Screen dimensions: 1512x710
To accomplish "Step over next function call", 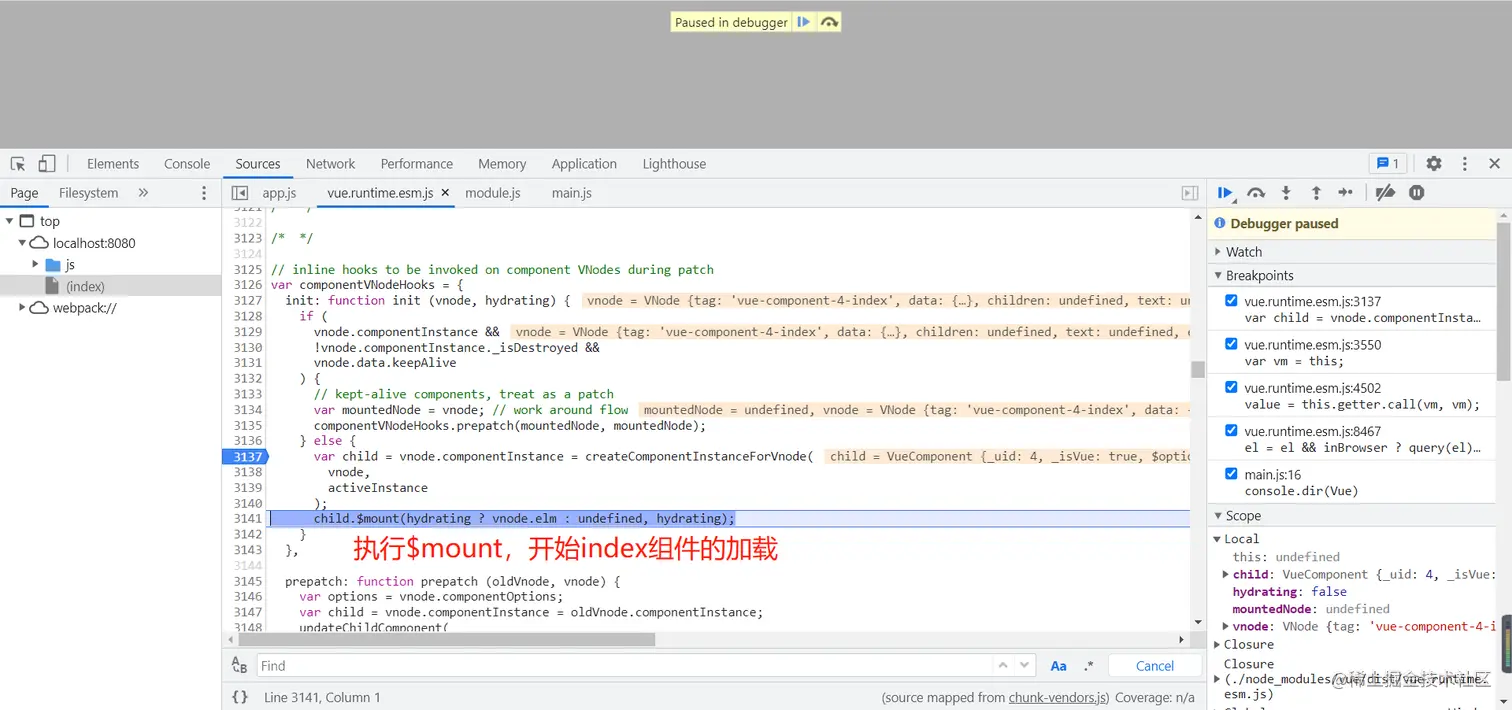I will (x=1256, y=193).
